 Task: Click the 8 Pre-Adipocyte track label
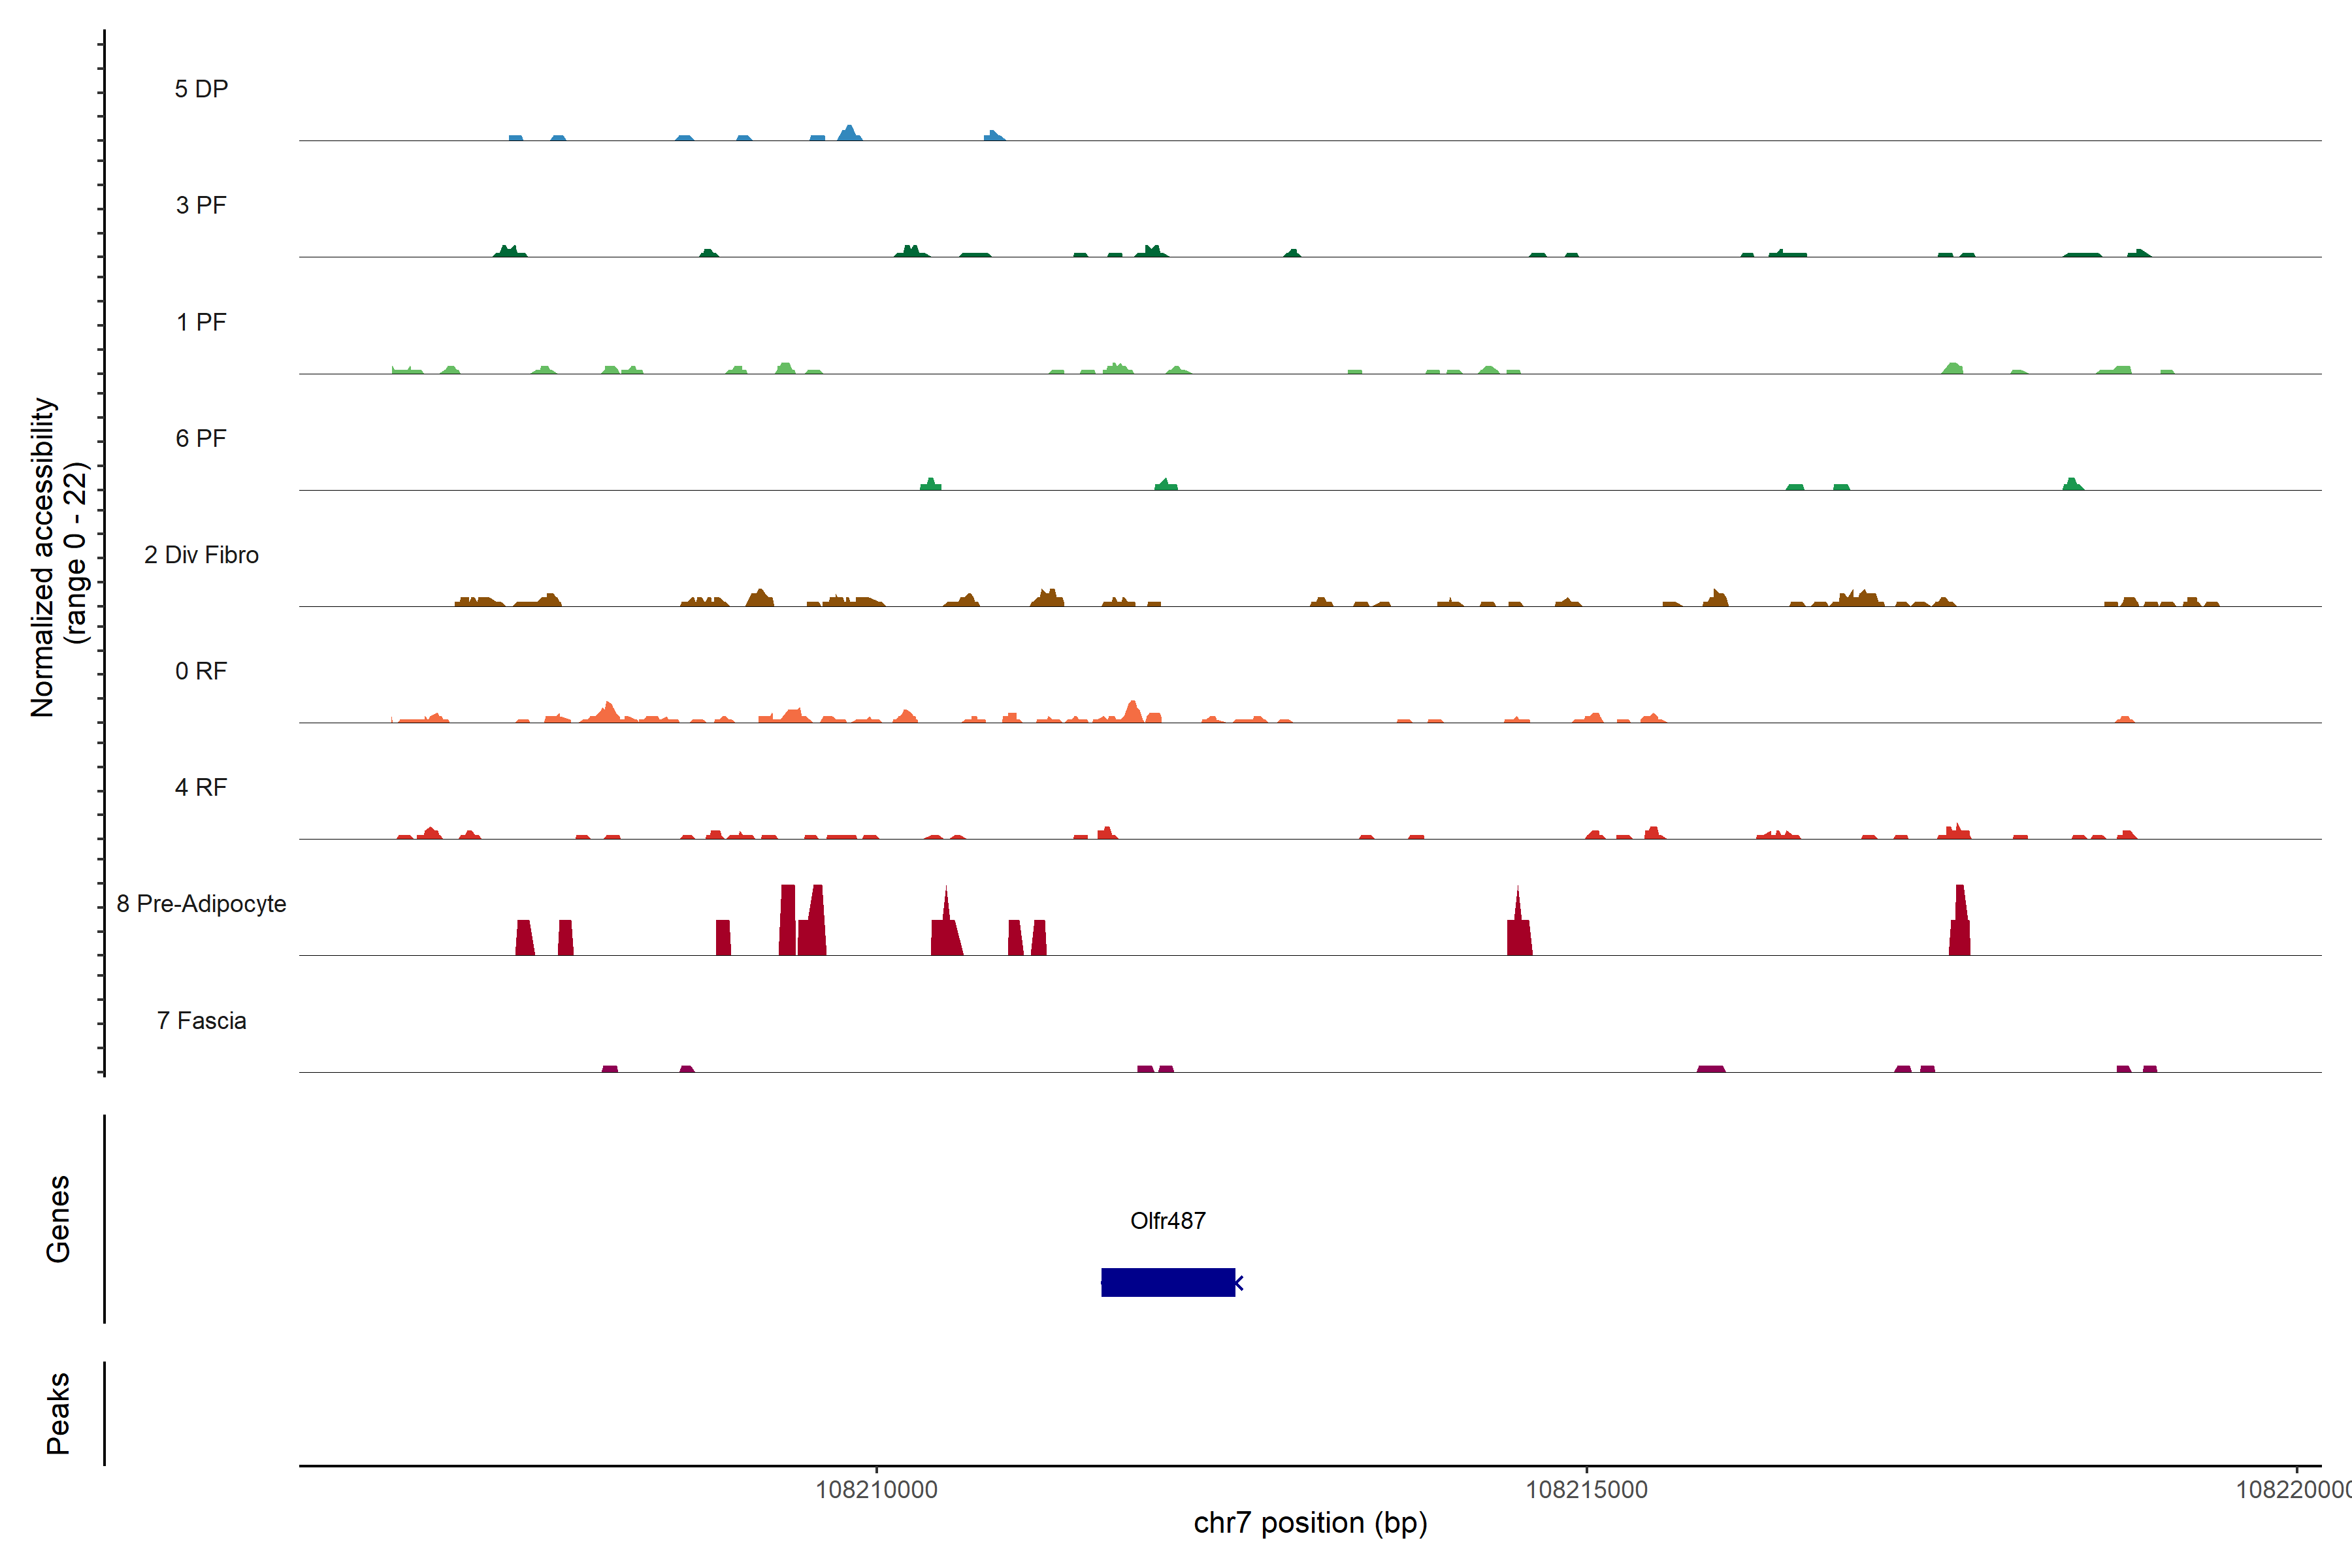pos(201,904)
